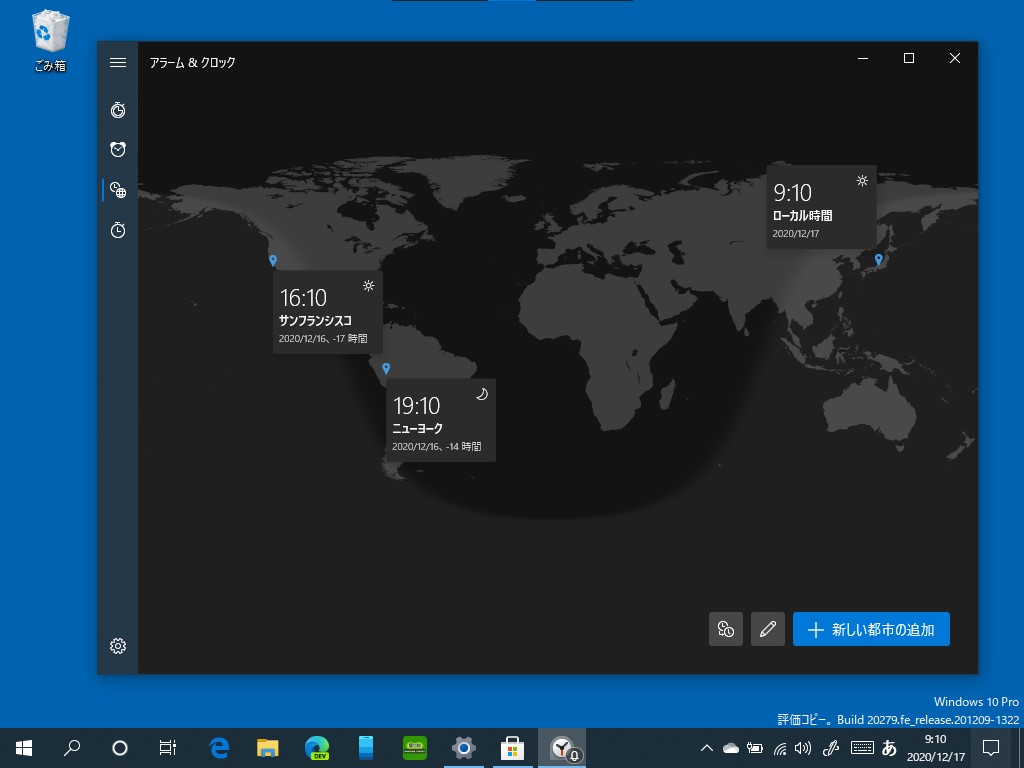Screen dimensions: 1024x768
Task: Open the Stopwatch page in sidebar
Action: [118, 230]
